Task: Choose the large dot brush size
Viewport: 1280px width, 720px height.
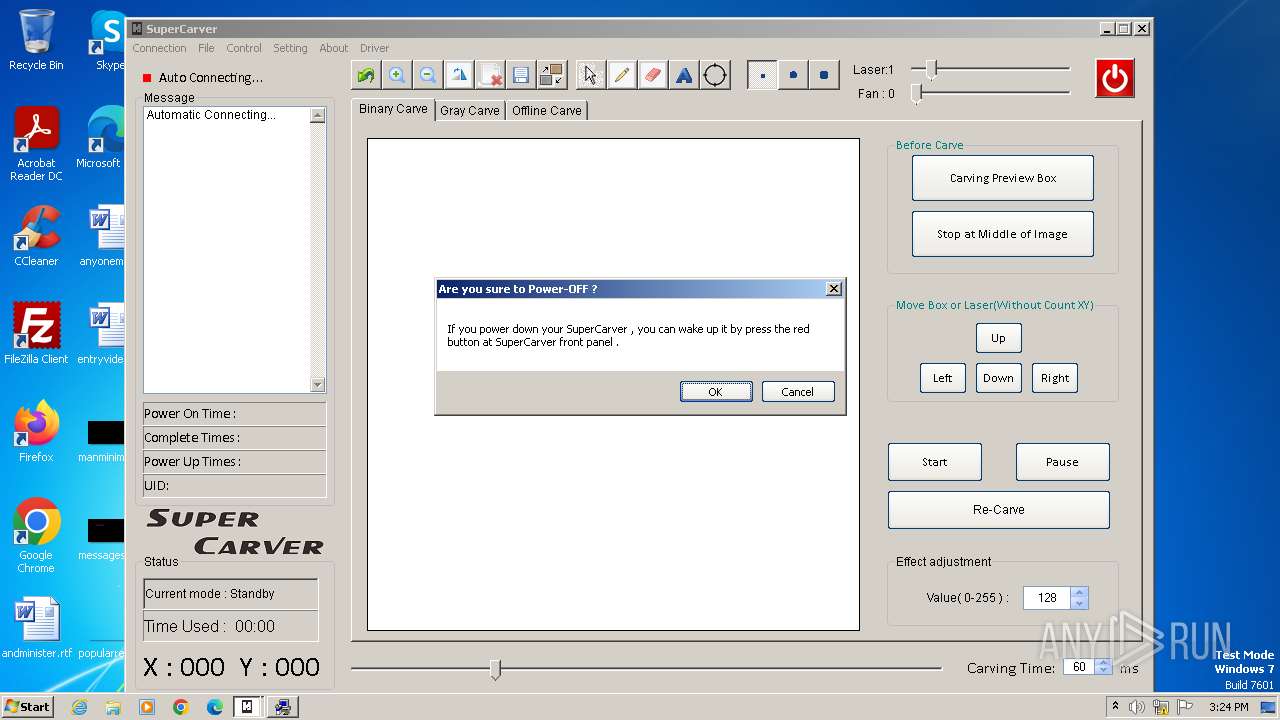Action: pyautogui.click(x=824, y=75)
